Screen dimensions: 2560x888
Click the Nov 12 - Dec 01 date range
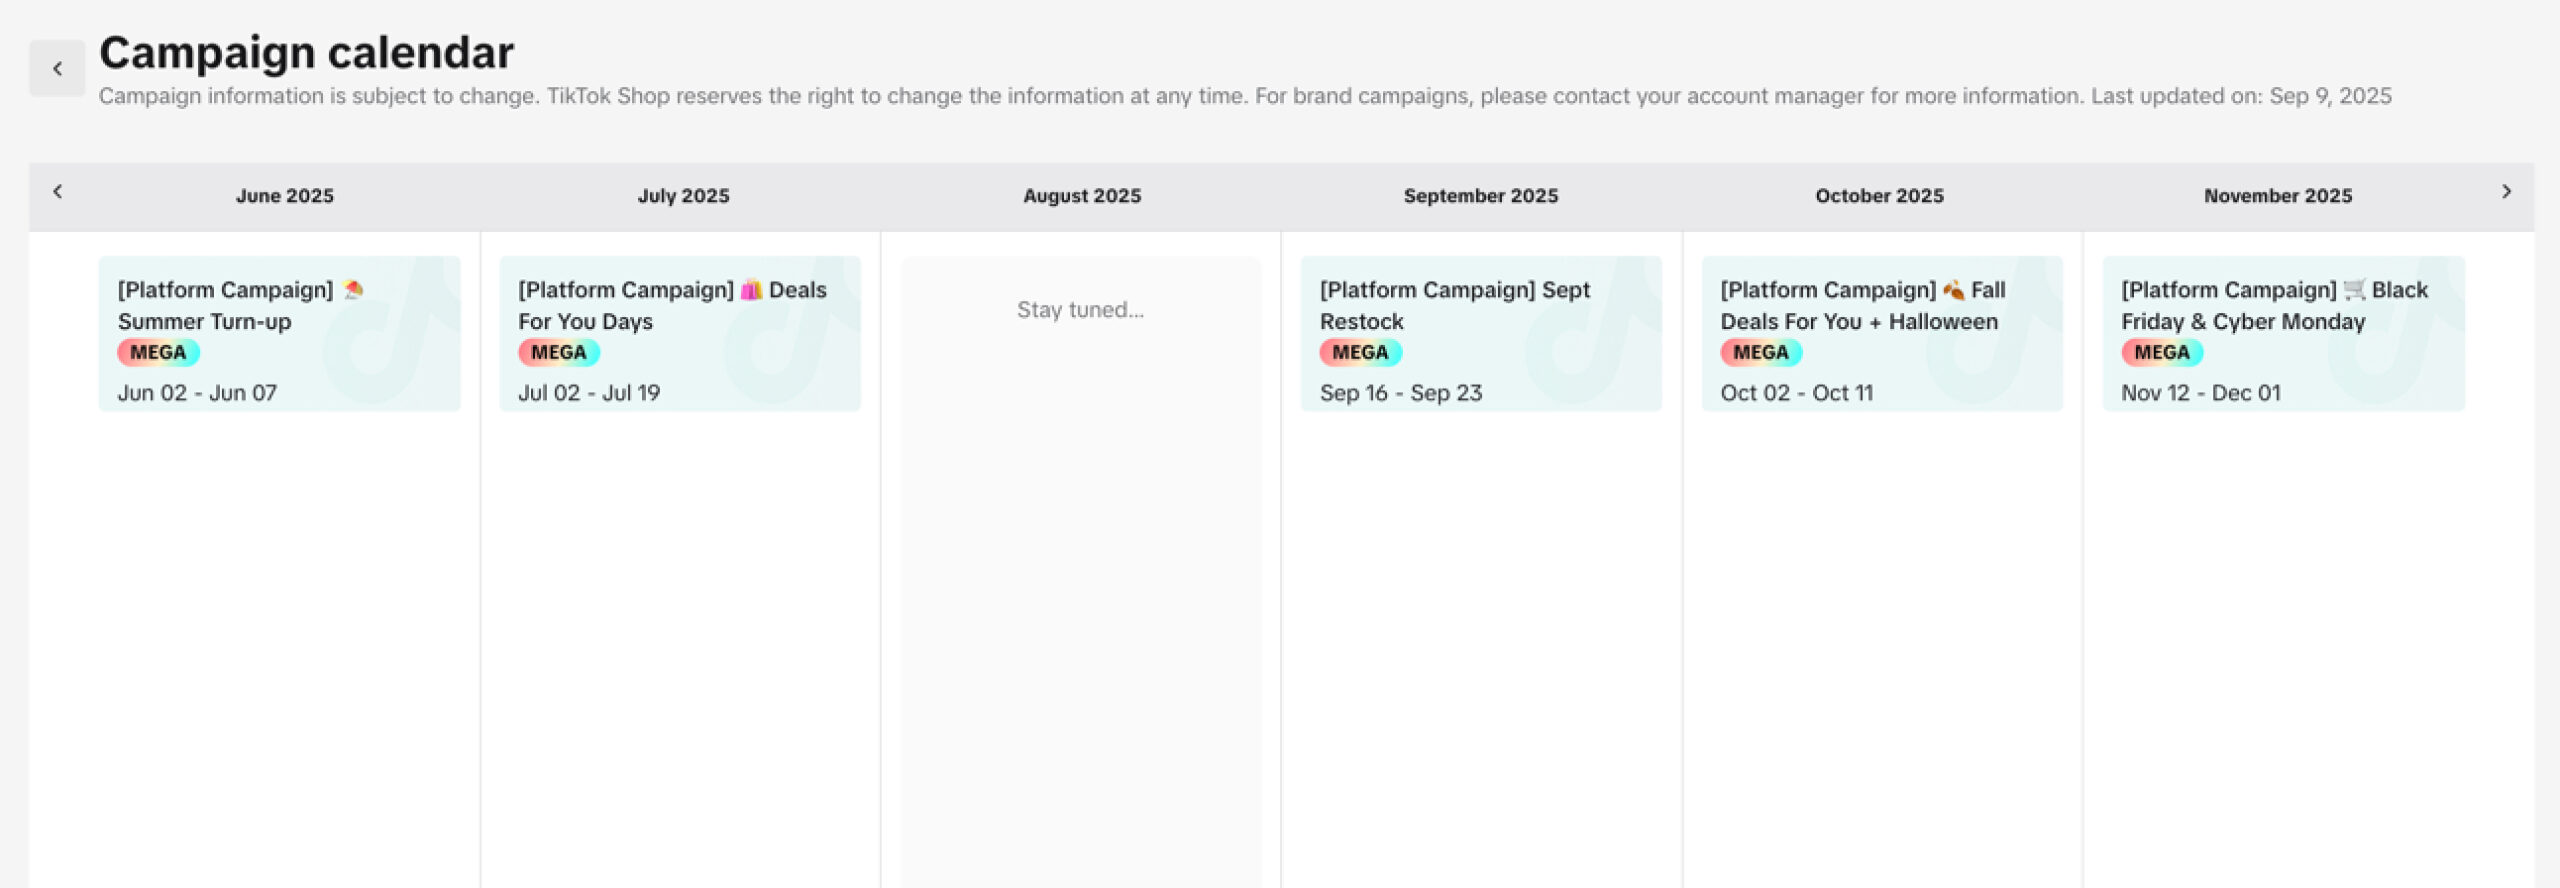[x=2201, y=393]
